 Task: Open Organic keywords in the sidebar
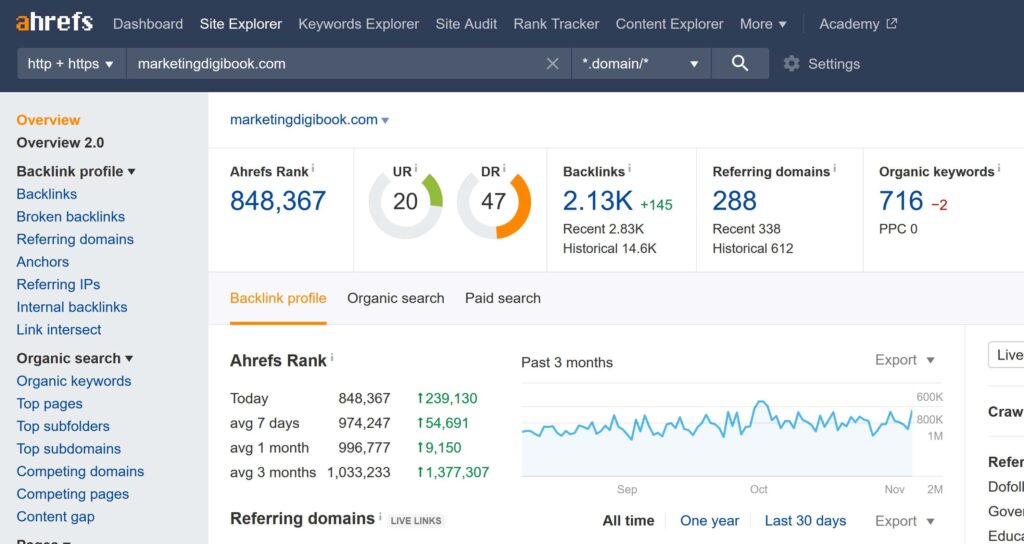[74, 381]
